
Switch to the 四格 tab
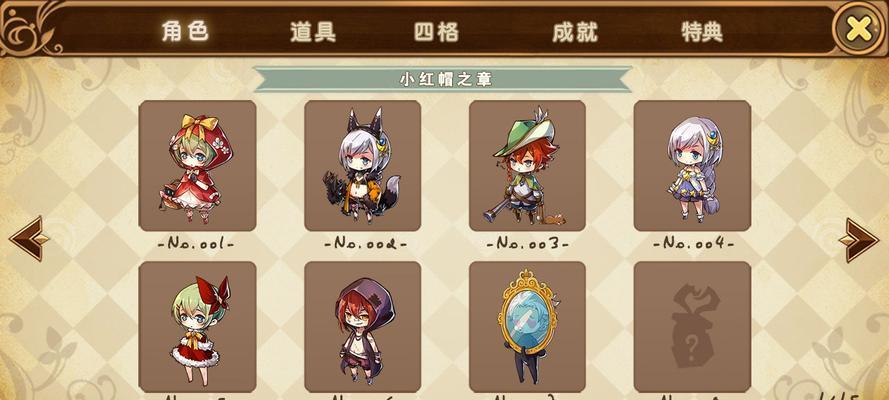pos(436,32)
